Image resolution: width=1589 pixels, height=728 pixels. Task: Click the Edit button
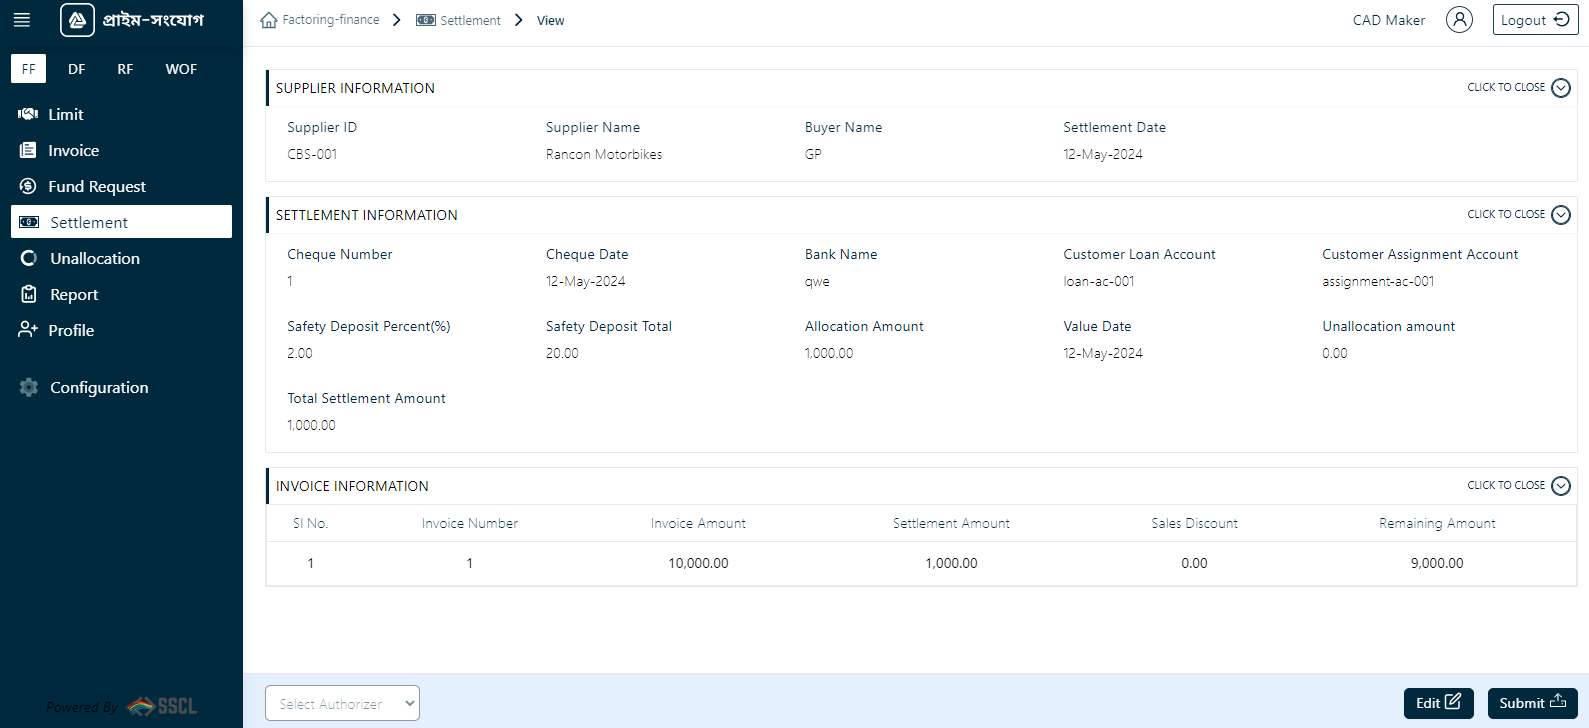tap(1438, 703)
